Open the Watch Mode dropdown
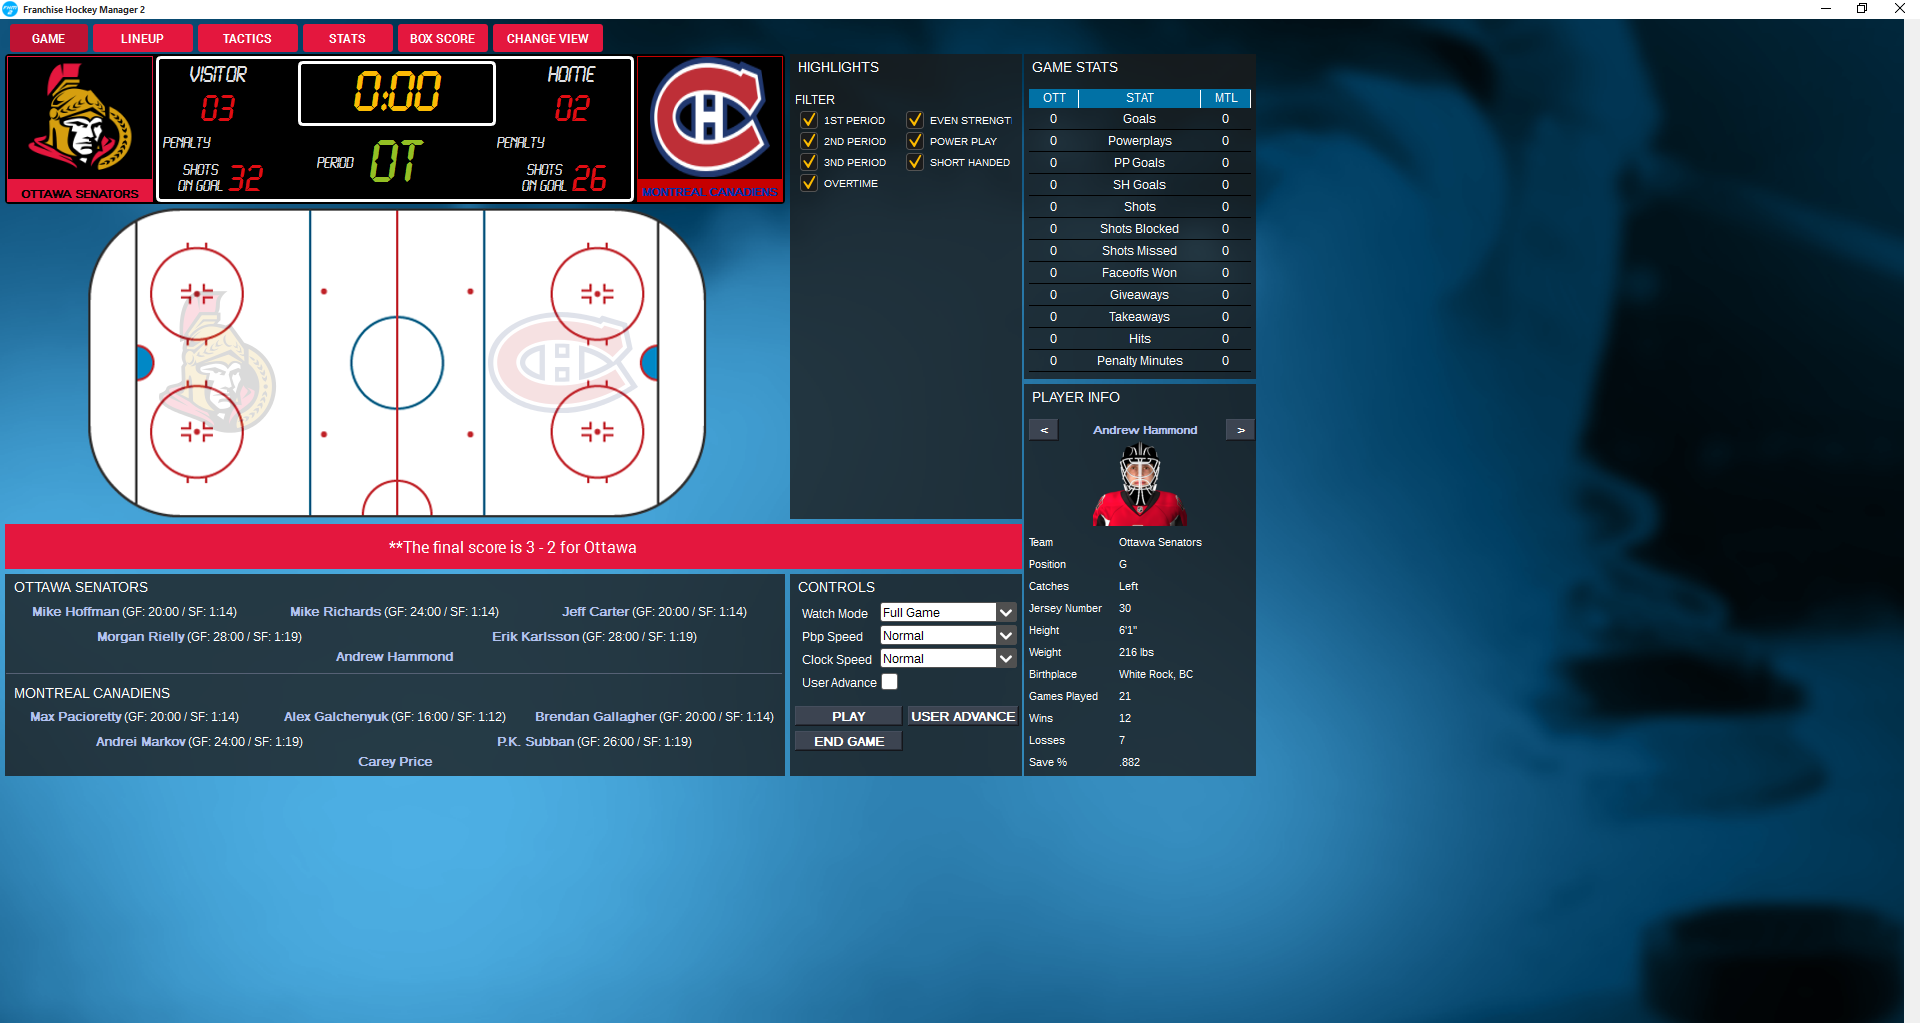 tap(948, 613)
